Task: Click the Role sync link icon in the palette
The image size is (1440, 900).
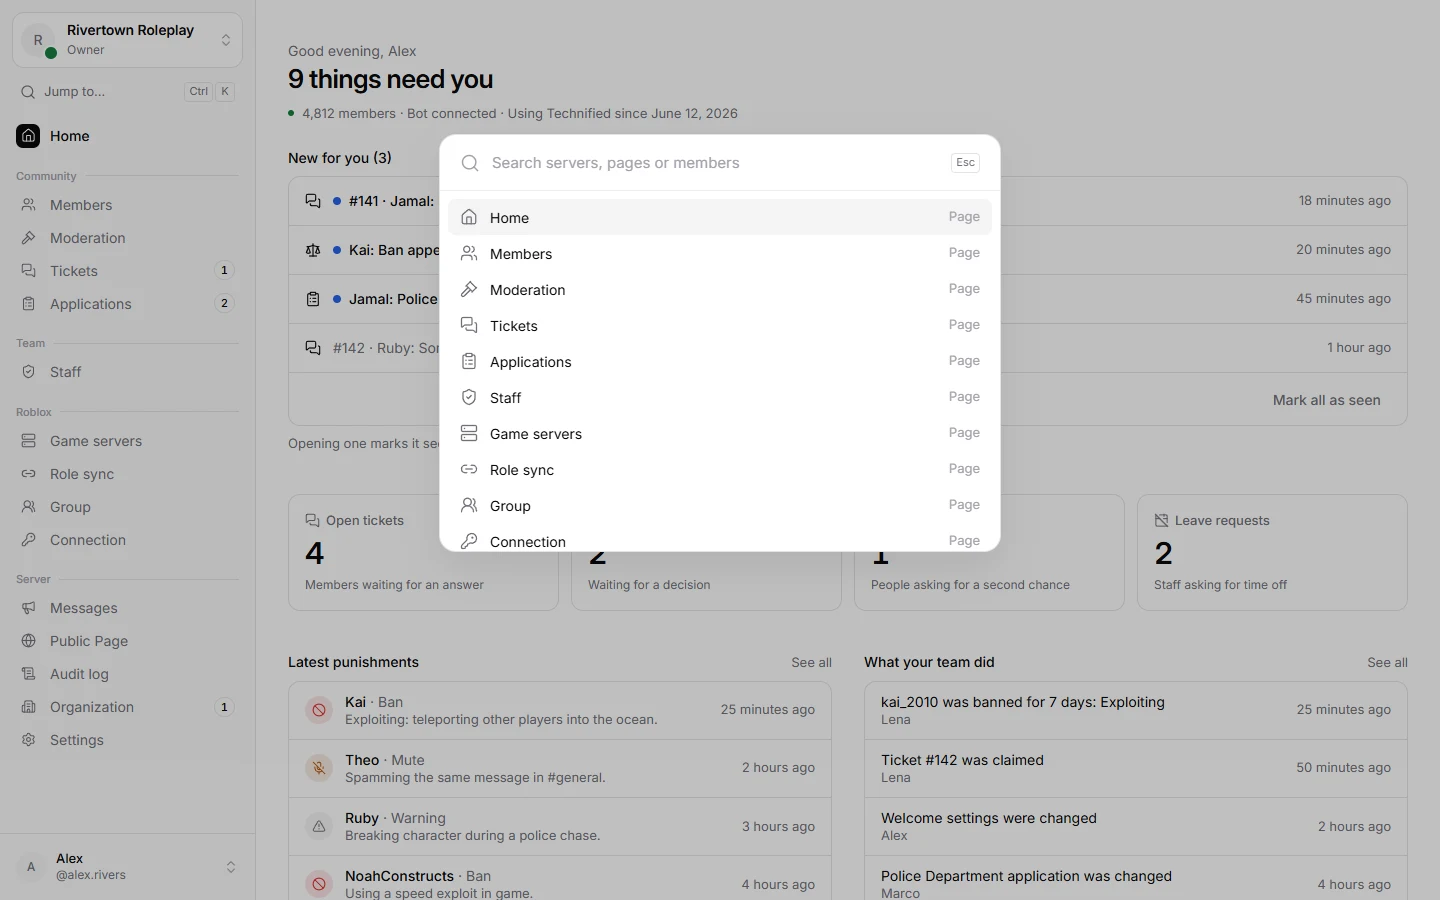Action: click(x=469, y=469)
